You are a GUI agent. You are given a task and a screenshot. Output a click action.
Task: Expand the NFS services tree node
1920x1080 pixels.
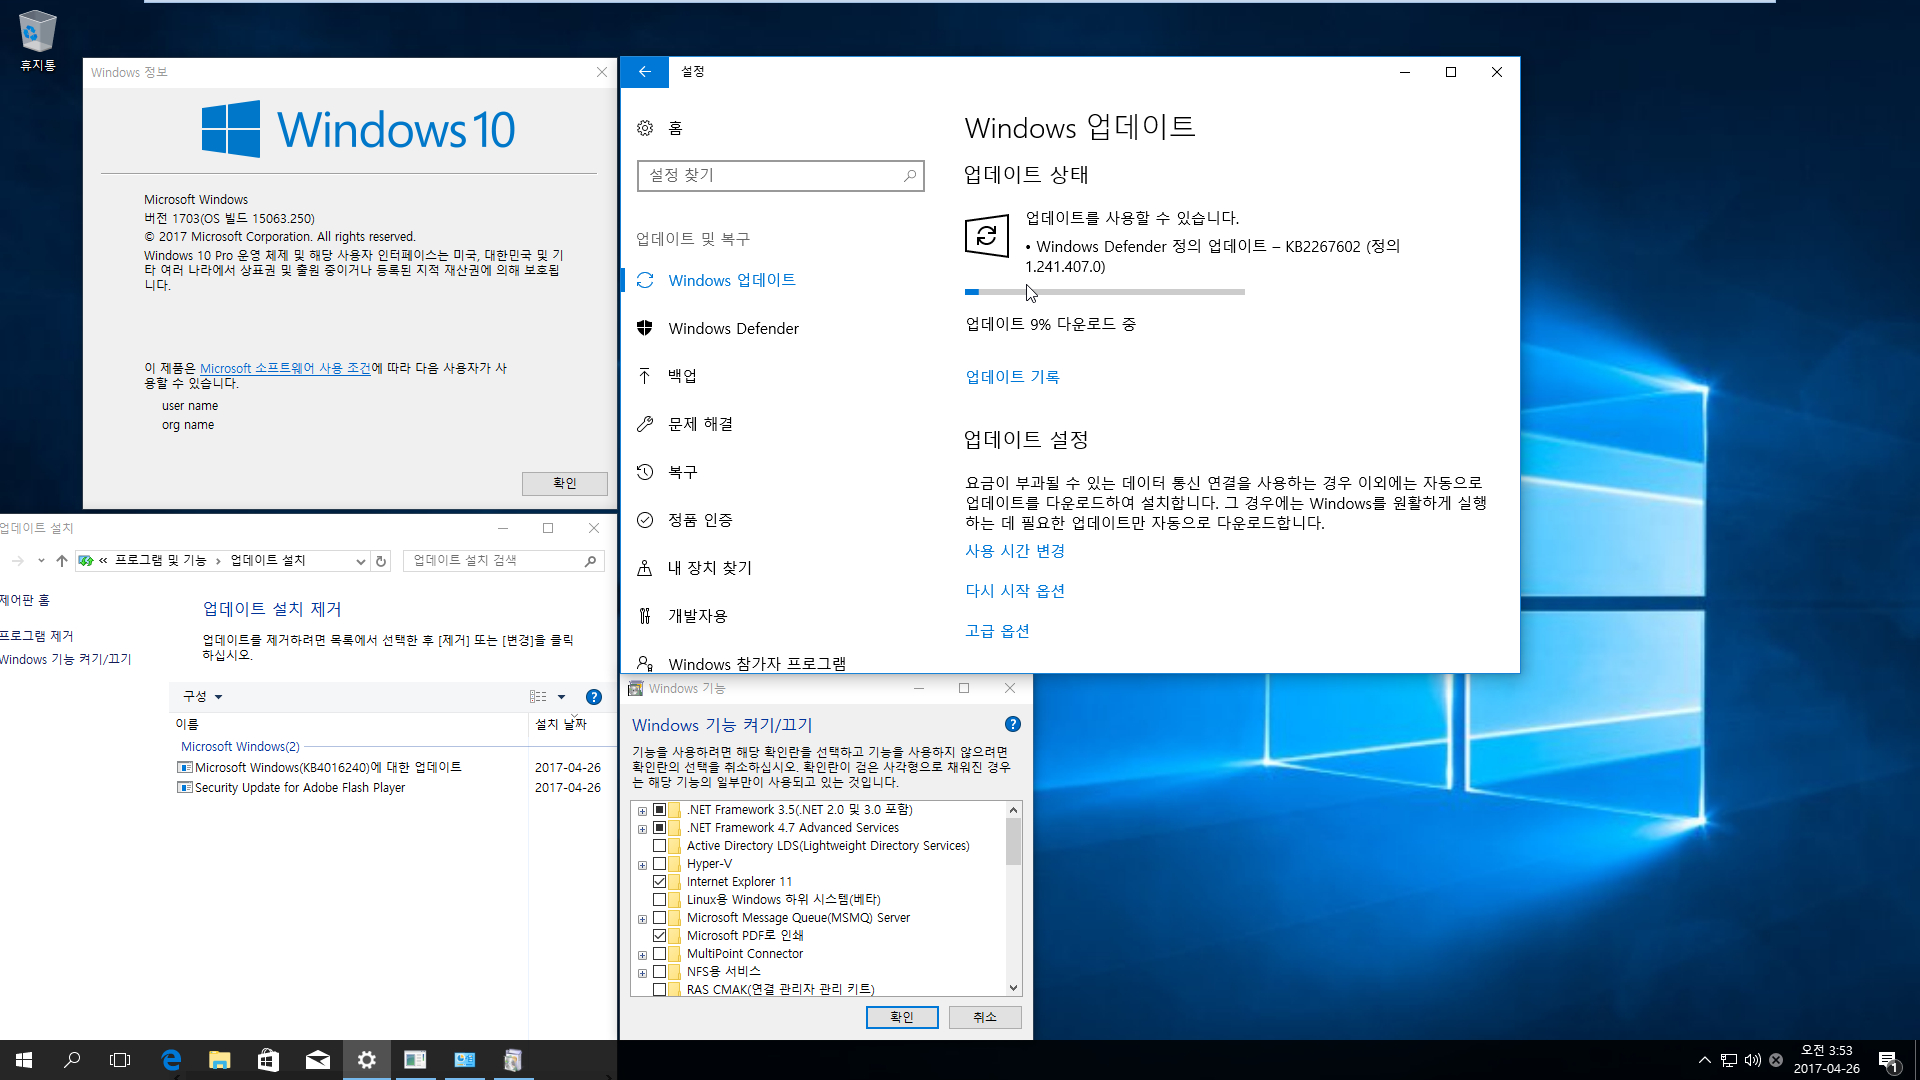pyautogui.click(x=642, y=973)
